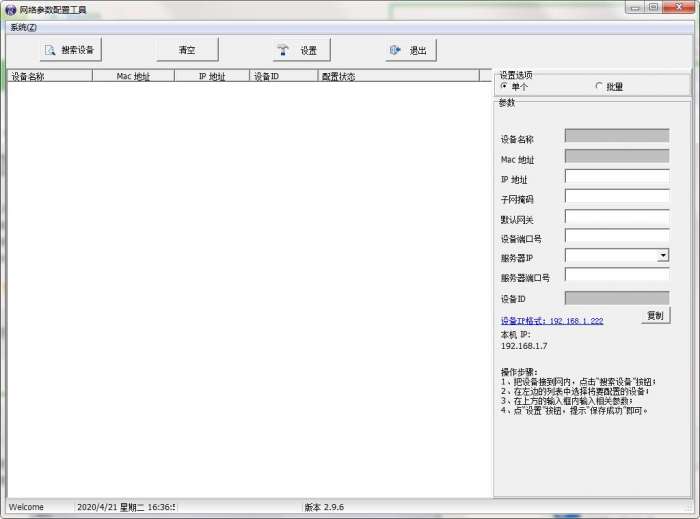The image size is (700, 519).
Task: Click the IP 地址 input field
Action: 617,176
